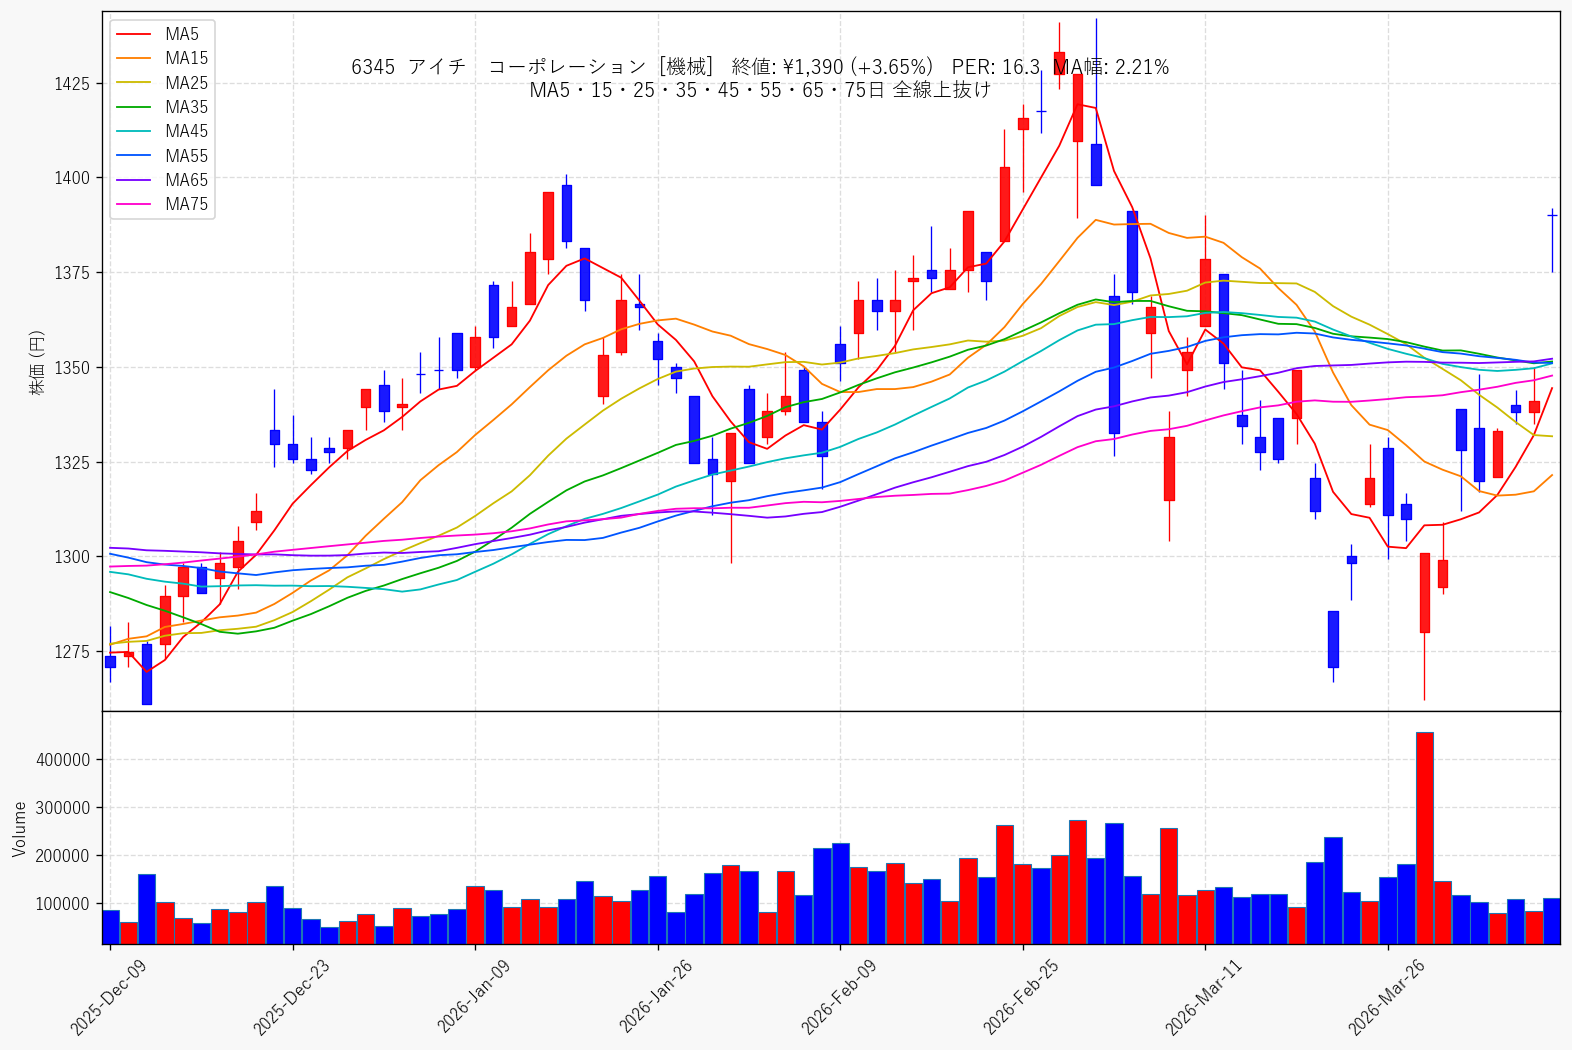Click the MA45 legend entry
Screen dimensions: 1572x1050
162,131
